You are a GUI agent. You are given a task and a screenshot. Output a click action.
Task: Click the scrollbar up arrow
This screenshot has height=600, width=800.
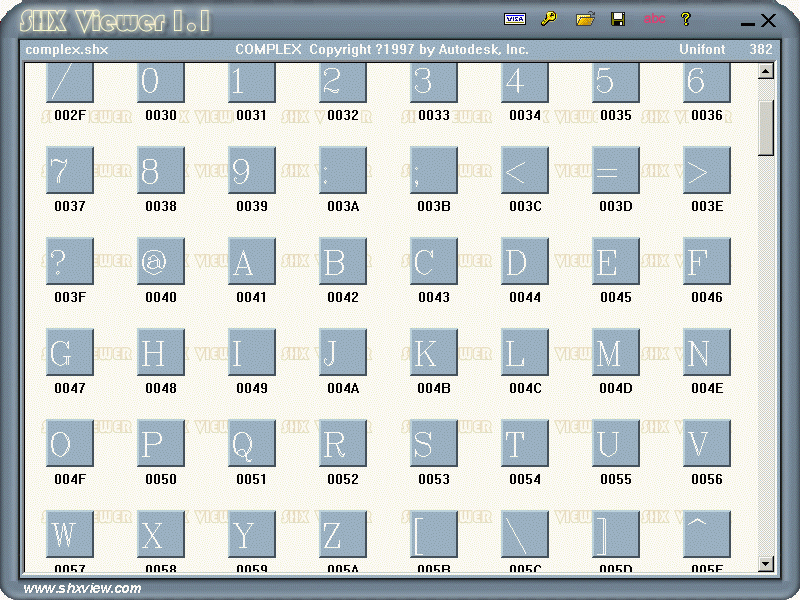(x=765, y=71)
